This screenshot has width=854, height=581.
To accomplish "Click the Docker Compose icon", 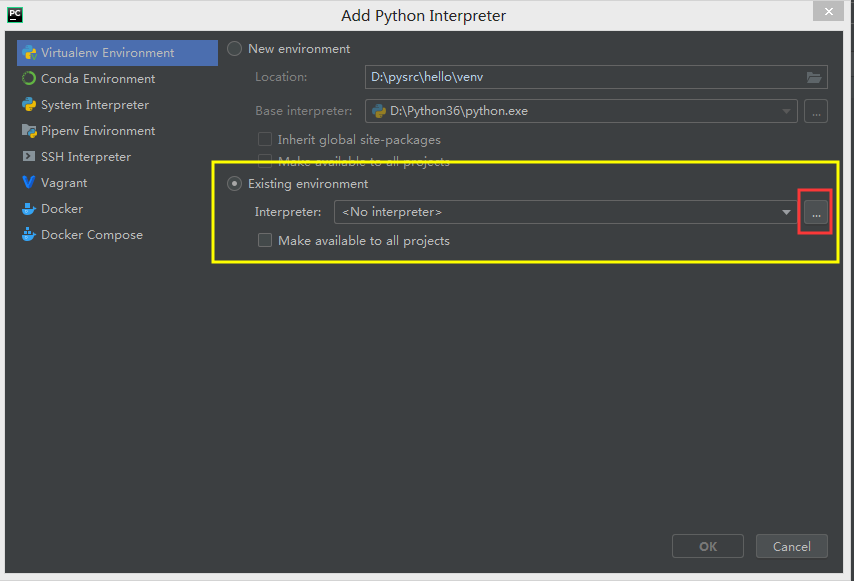I will (29, 235).
